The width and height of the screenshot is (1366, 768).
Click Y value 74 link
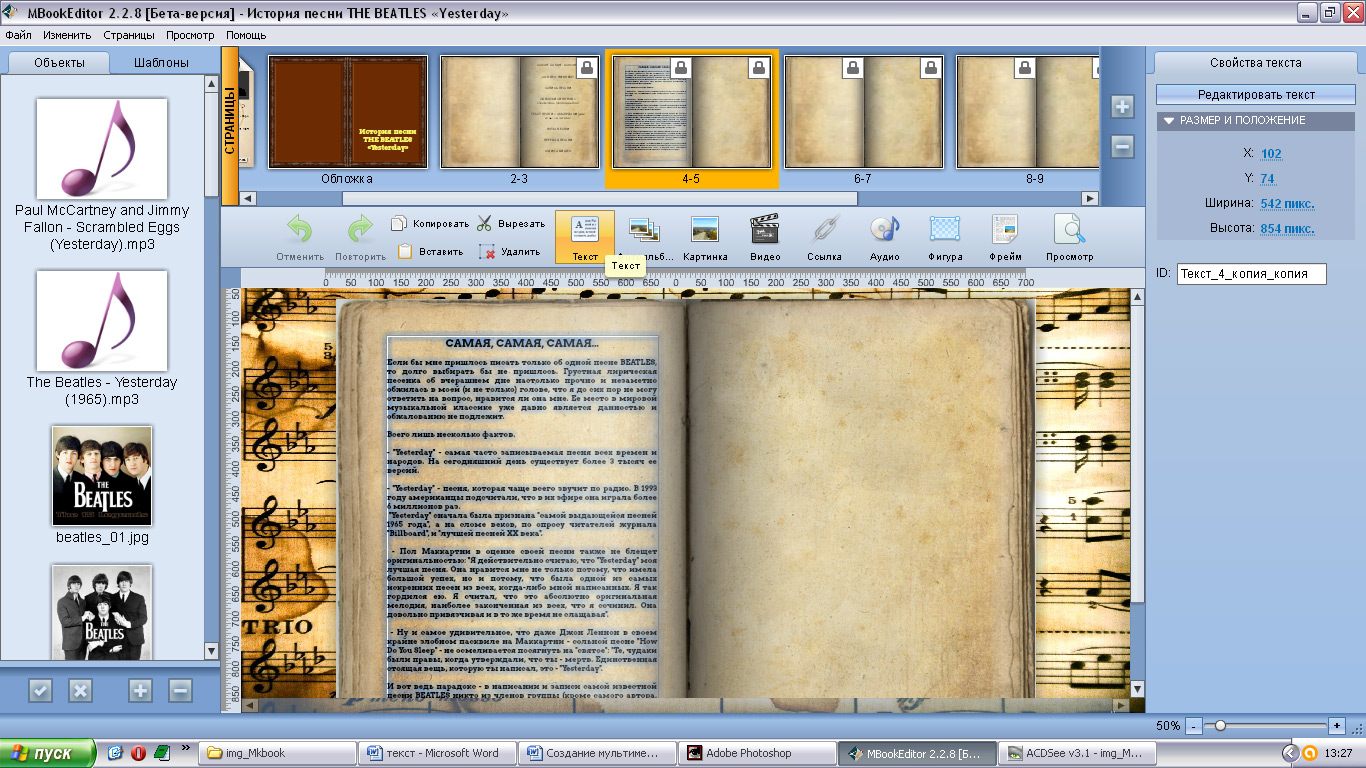click(1267, 179)
